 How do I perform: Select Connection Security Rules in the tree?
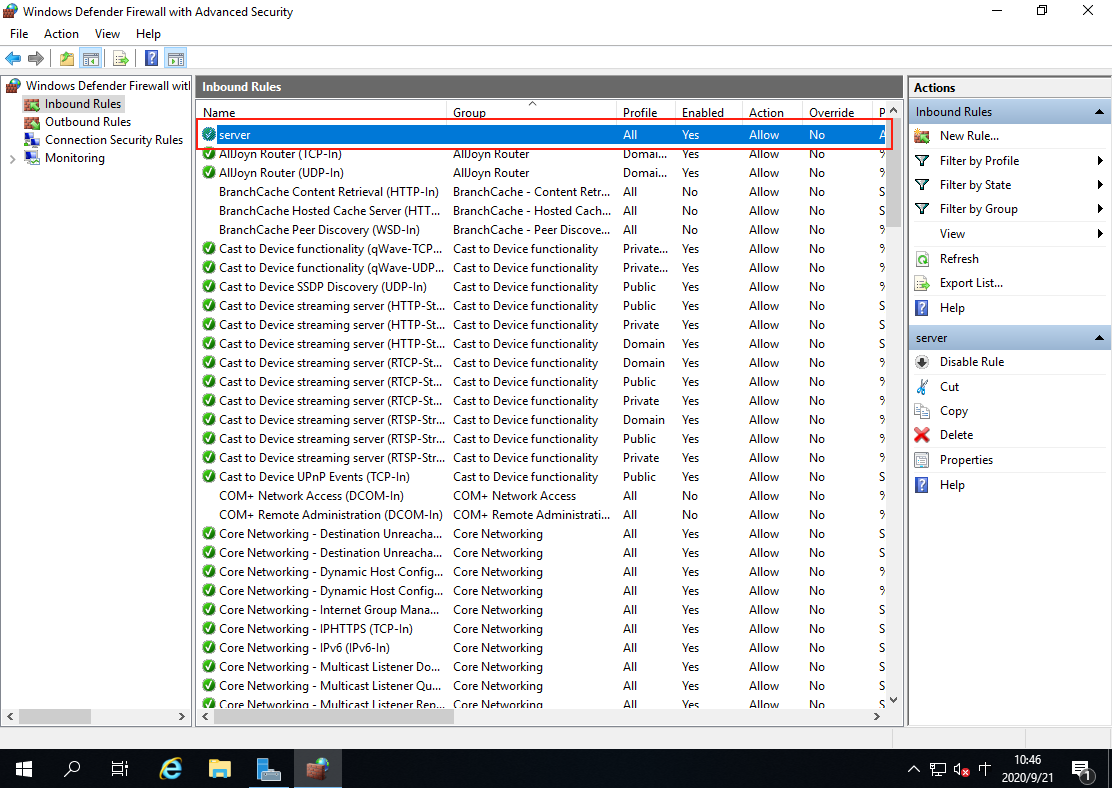click(x=114, y=140)
